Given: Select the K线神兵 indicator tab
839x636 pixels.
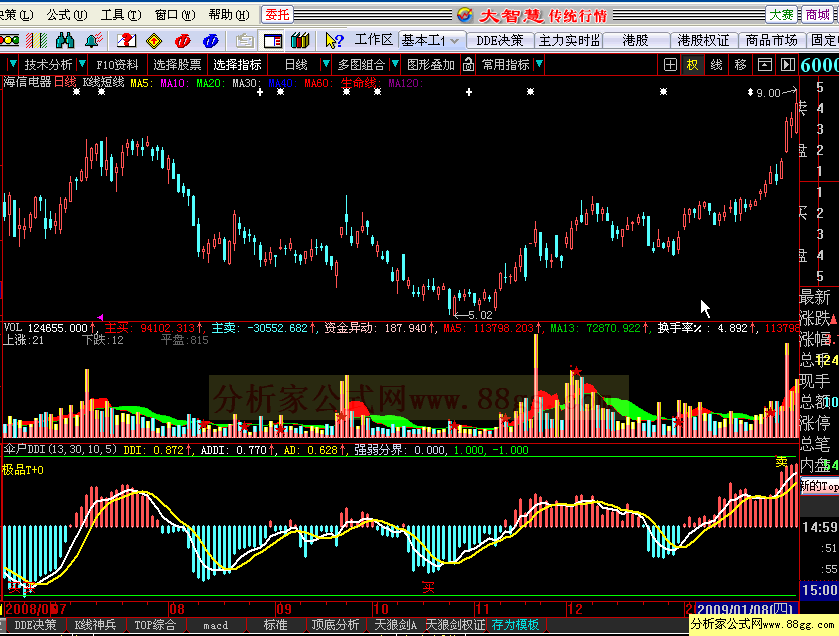Looking at the screenshot, I should pyautogui.click(x=95, y=624).
